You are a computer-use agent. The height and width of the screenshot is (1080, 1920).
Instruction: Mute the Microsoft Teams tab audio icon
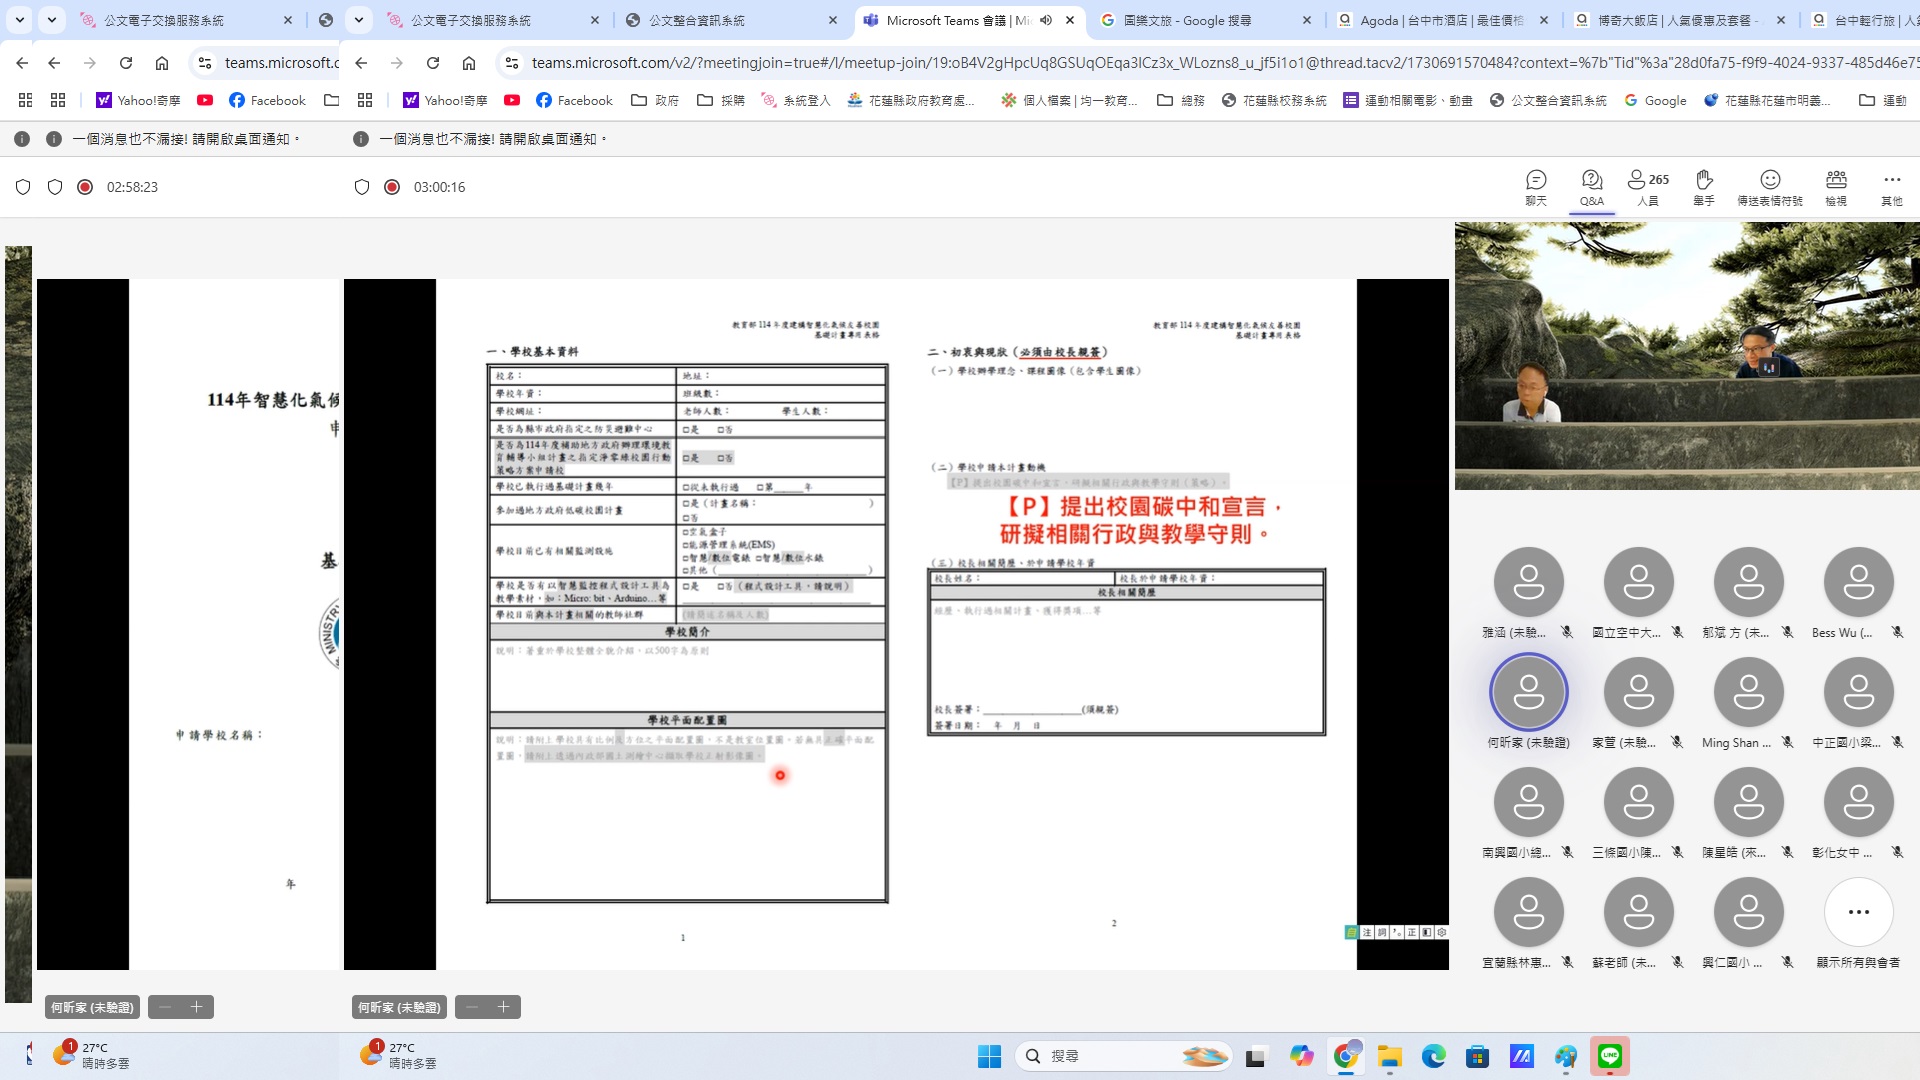[x=1046, y=20]
